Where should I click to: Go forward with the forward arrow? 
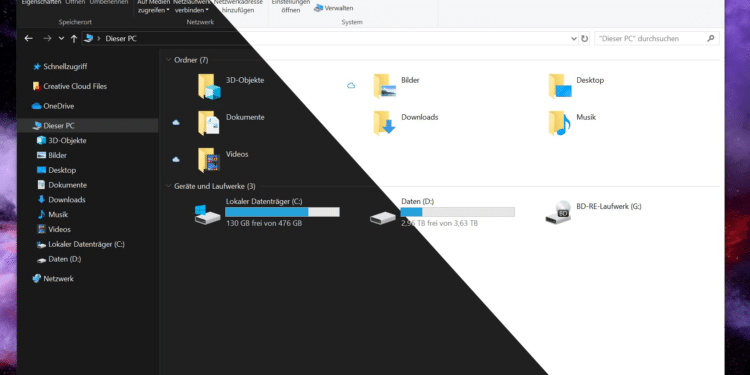[47, 39]
